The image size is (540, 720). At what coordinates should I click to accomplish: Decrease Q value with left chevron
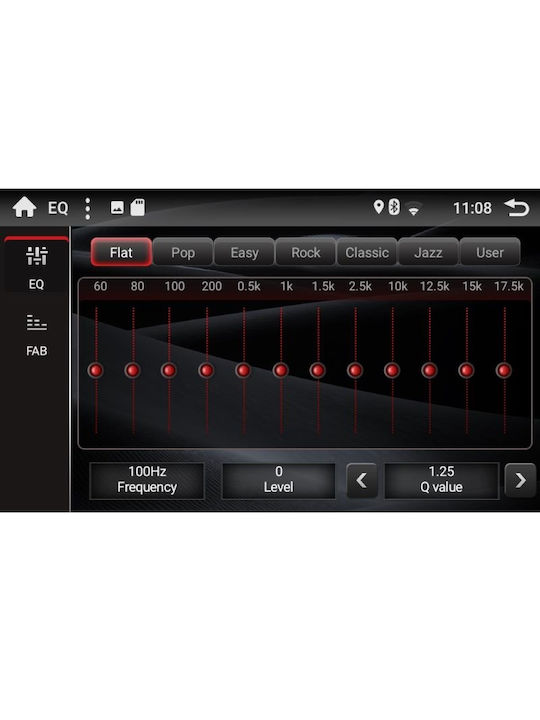pyautogui.click(x=362, y=480)
